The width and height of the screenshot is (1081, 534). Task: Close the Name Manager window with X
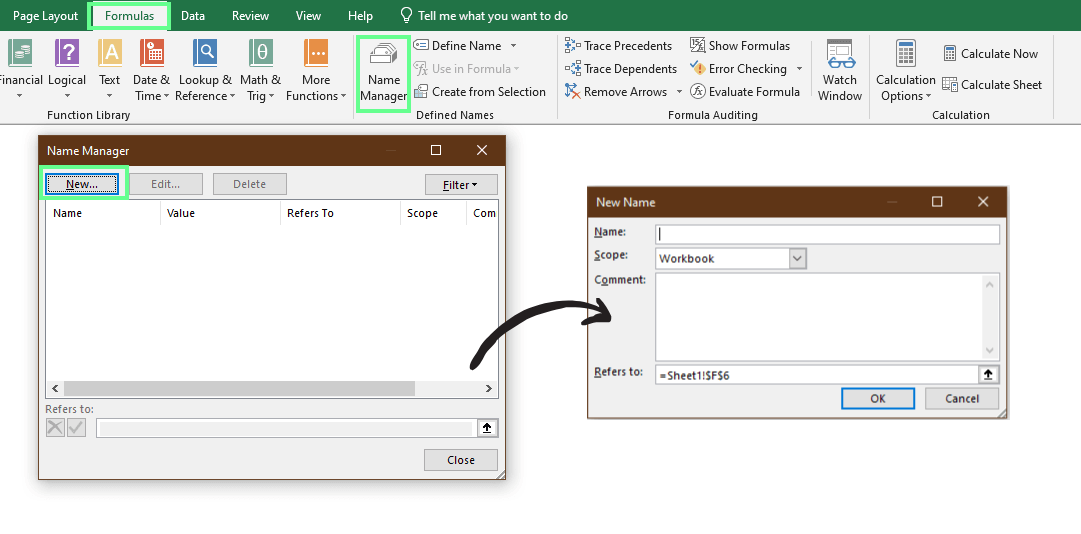[482, 150]
